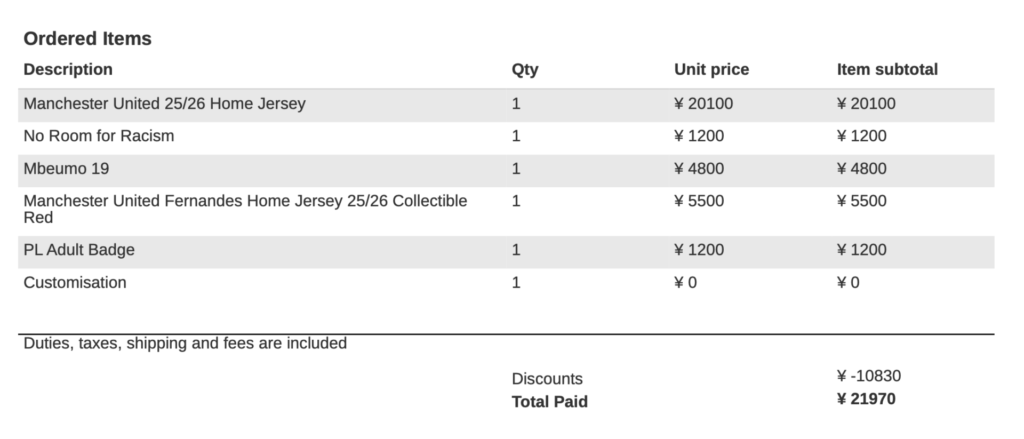Click the duties and taxes included note

click(x=185, y=343)
